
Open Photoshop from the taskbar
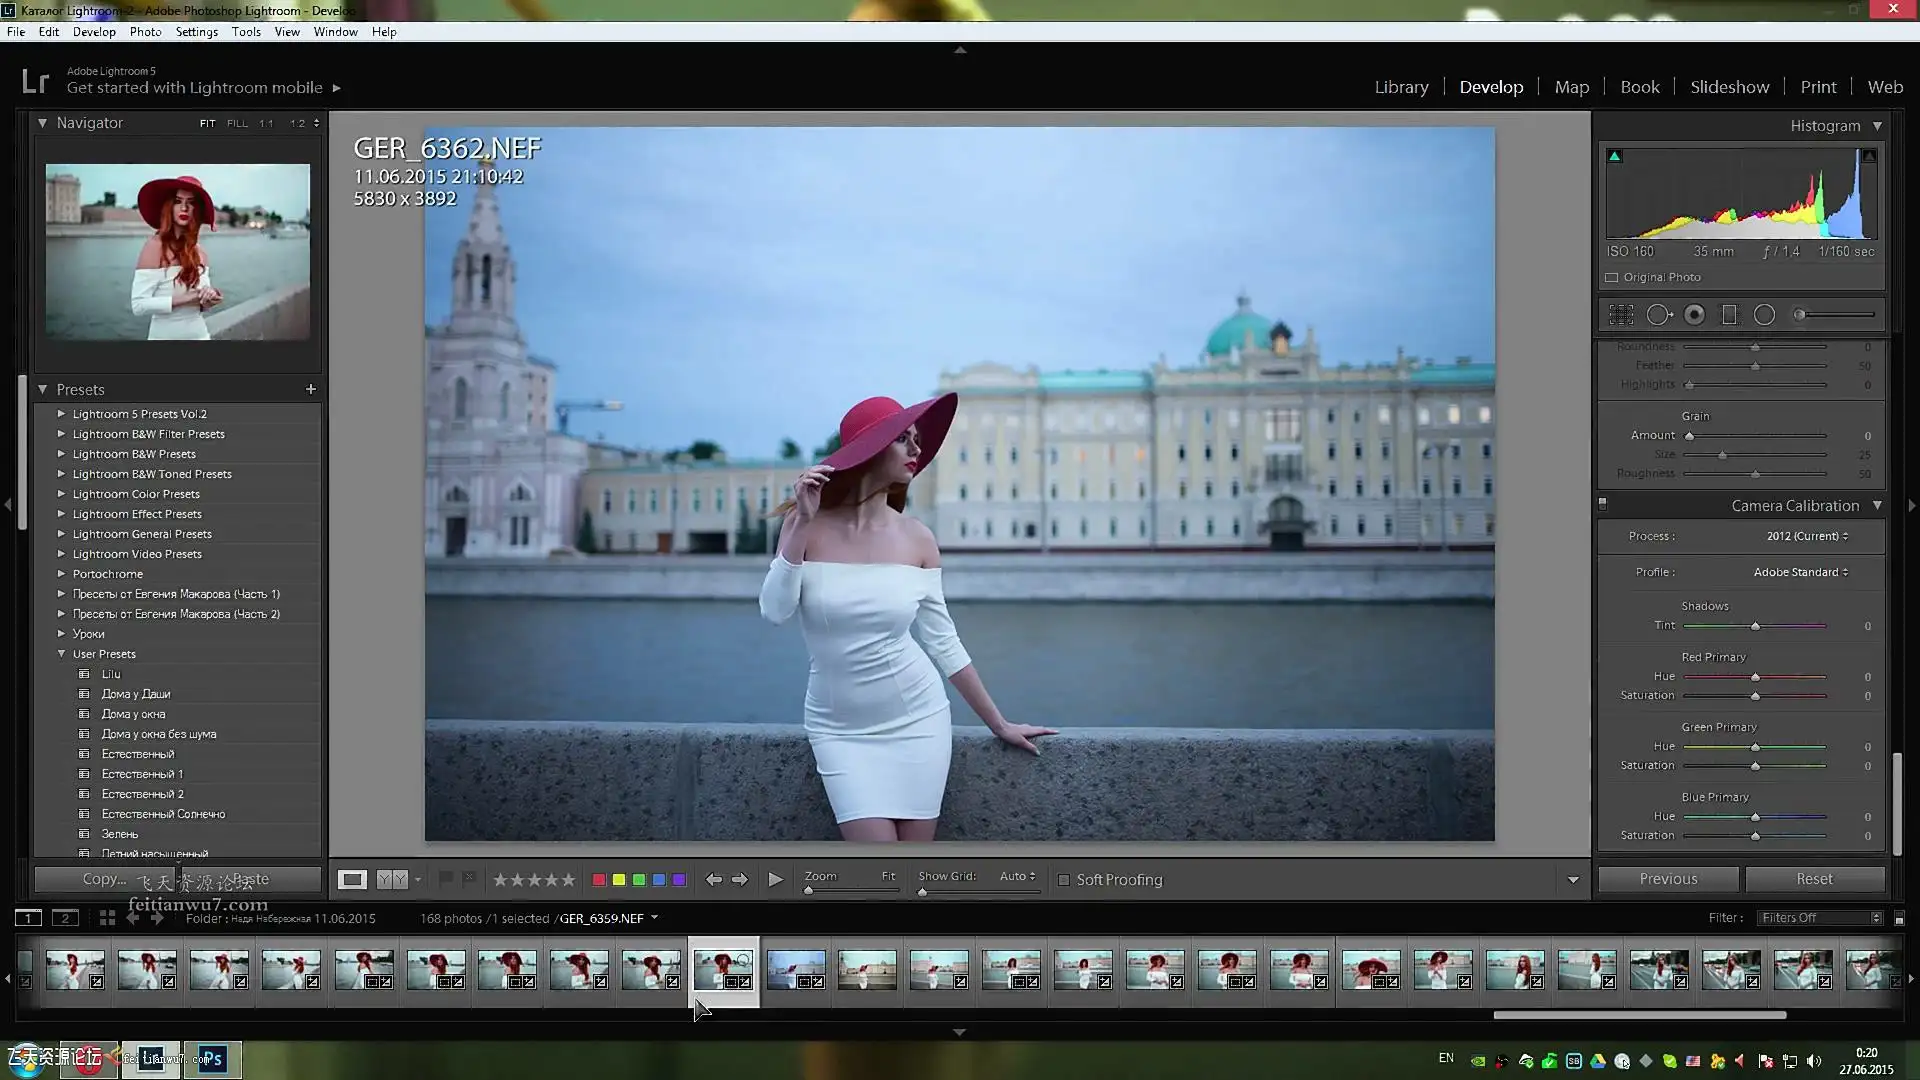point(211,1059)
